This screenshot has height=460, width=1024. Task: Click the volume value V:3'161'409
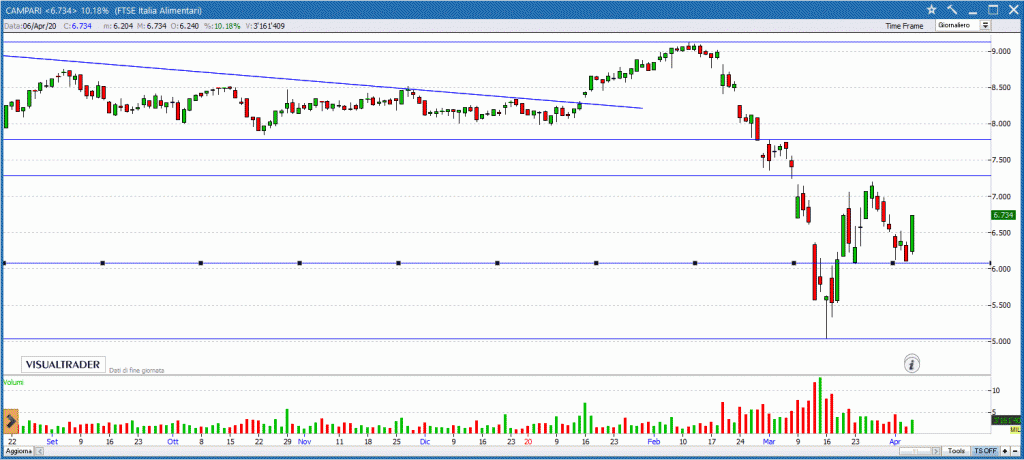(x=264, y=26)
